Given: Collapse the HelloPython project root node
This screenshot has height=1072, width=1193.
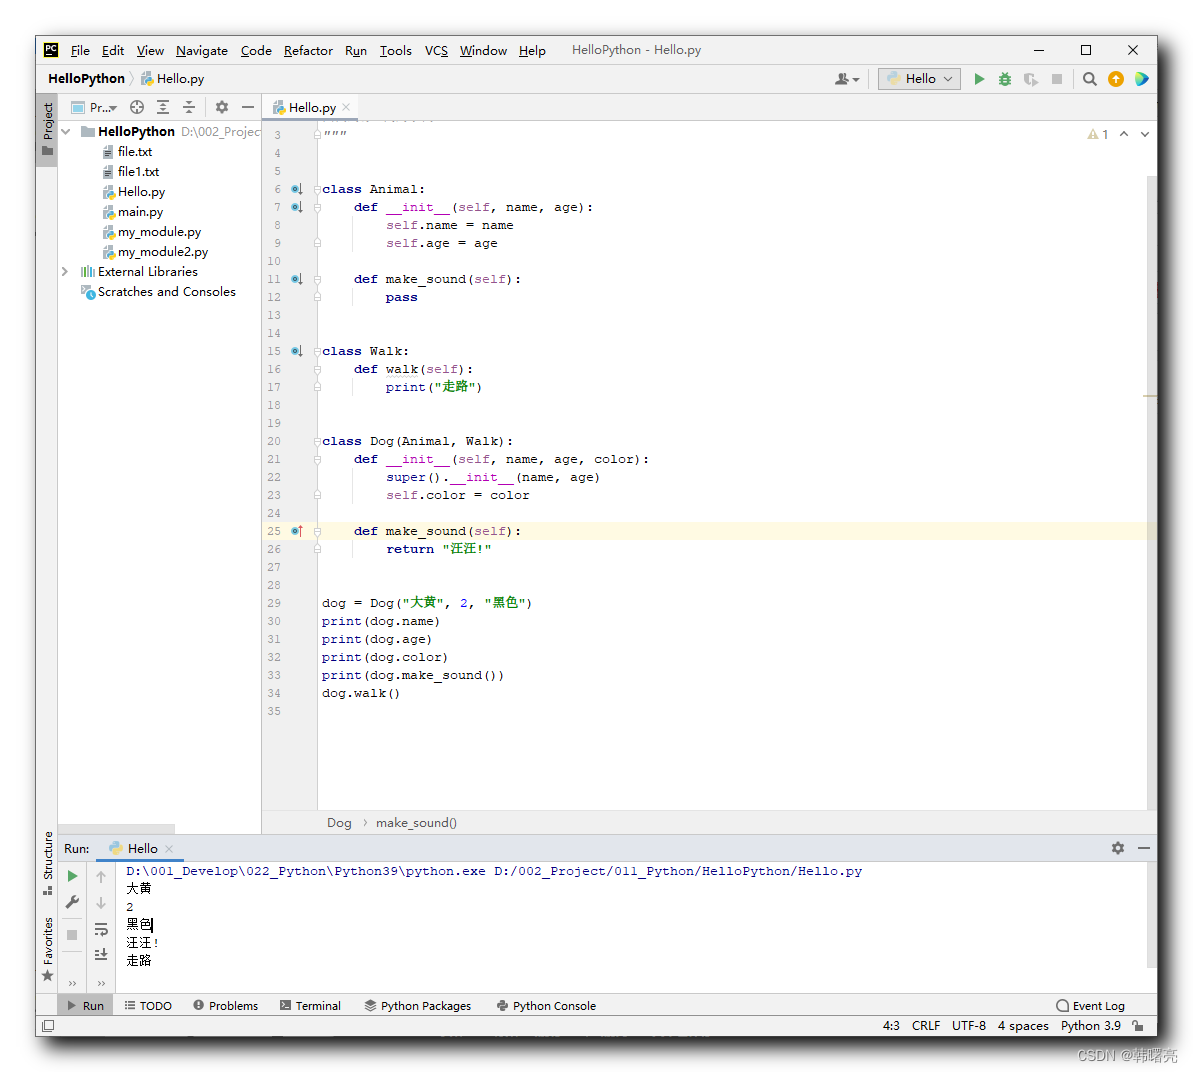Looking at the screenshot, I should pos(66,132).
